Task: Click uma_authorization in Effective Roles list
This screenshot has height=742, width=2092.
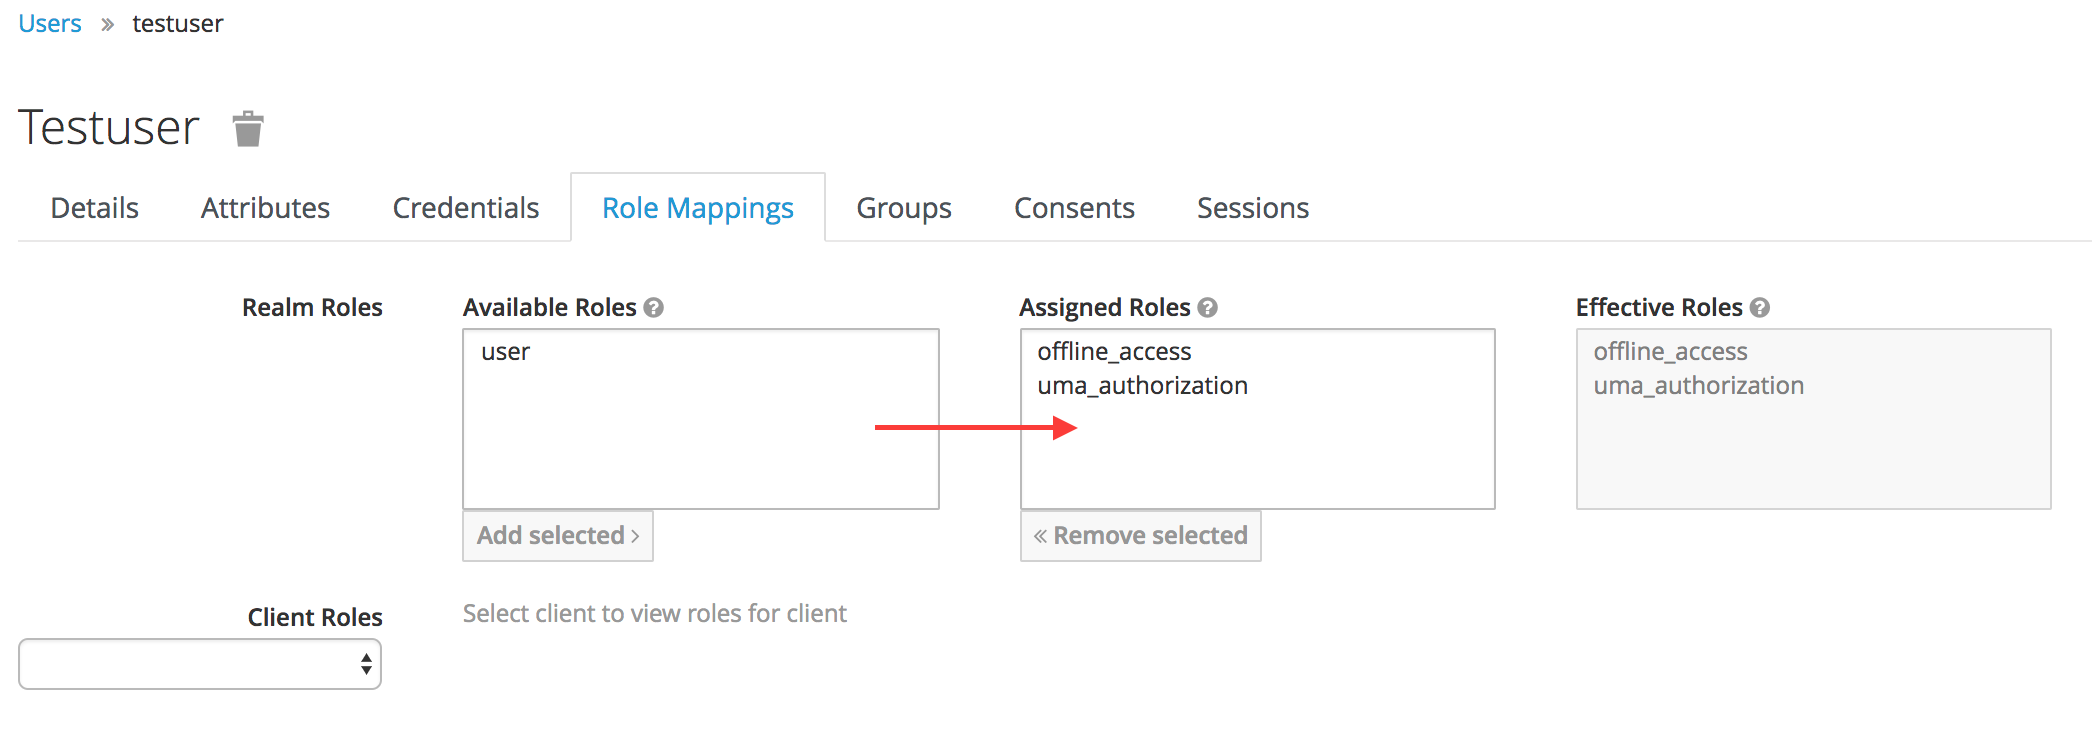Action: point(1698,386)
